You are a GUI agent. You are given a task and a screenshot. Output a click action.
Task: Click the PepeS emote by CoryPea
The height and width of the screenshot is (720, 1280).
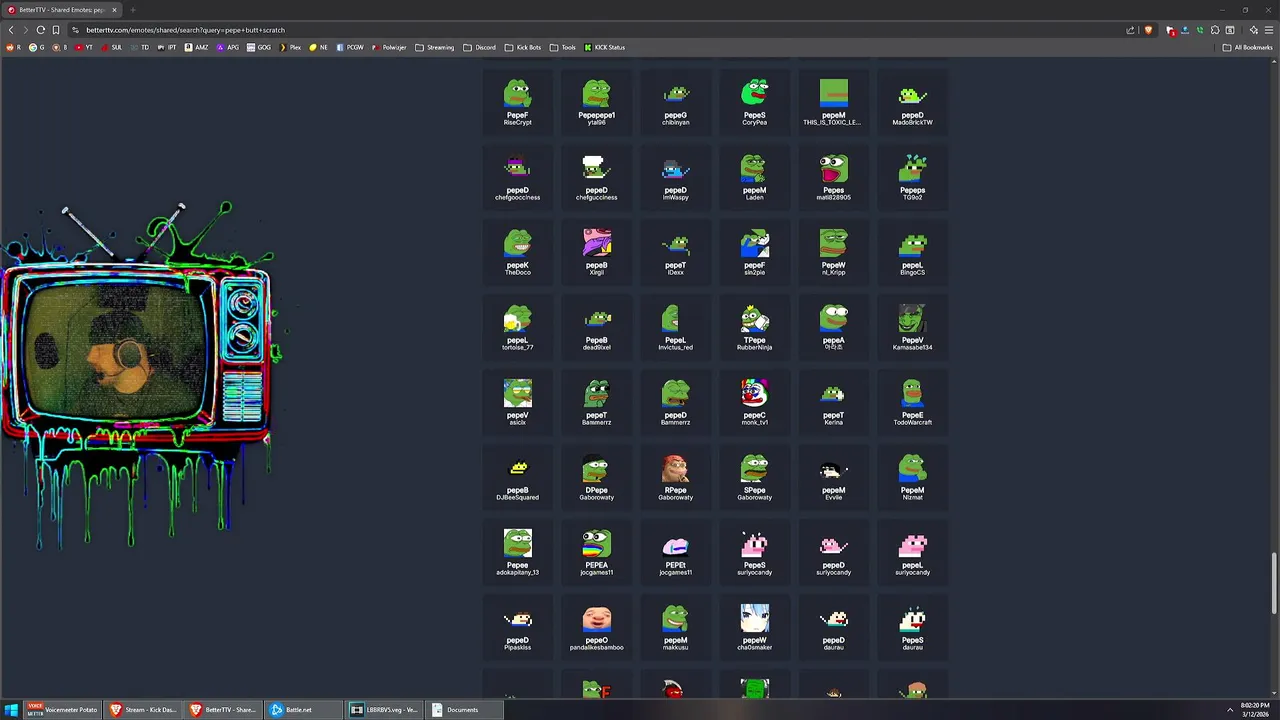point(754,102)
